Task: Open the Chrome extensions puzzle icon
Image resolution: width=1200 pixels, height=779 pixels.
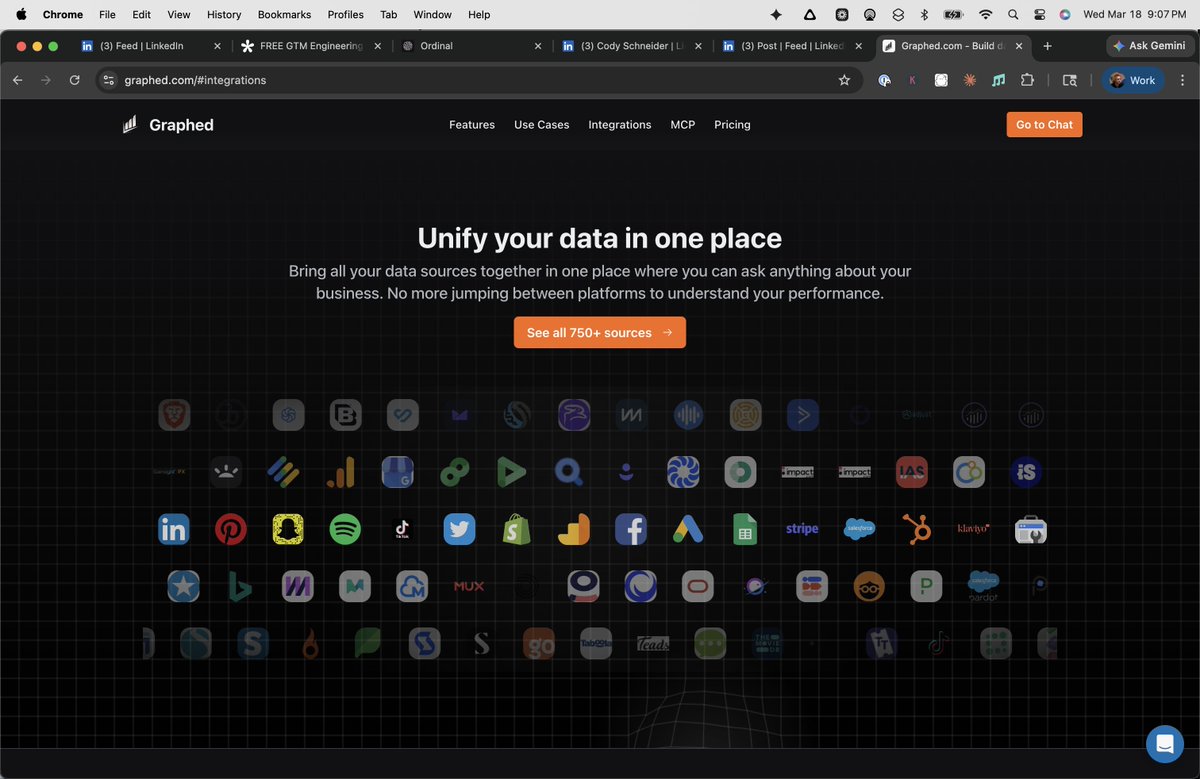Action: click(x=1027, y=80)
